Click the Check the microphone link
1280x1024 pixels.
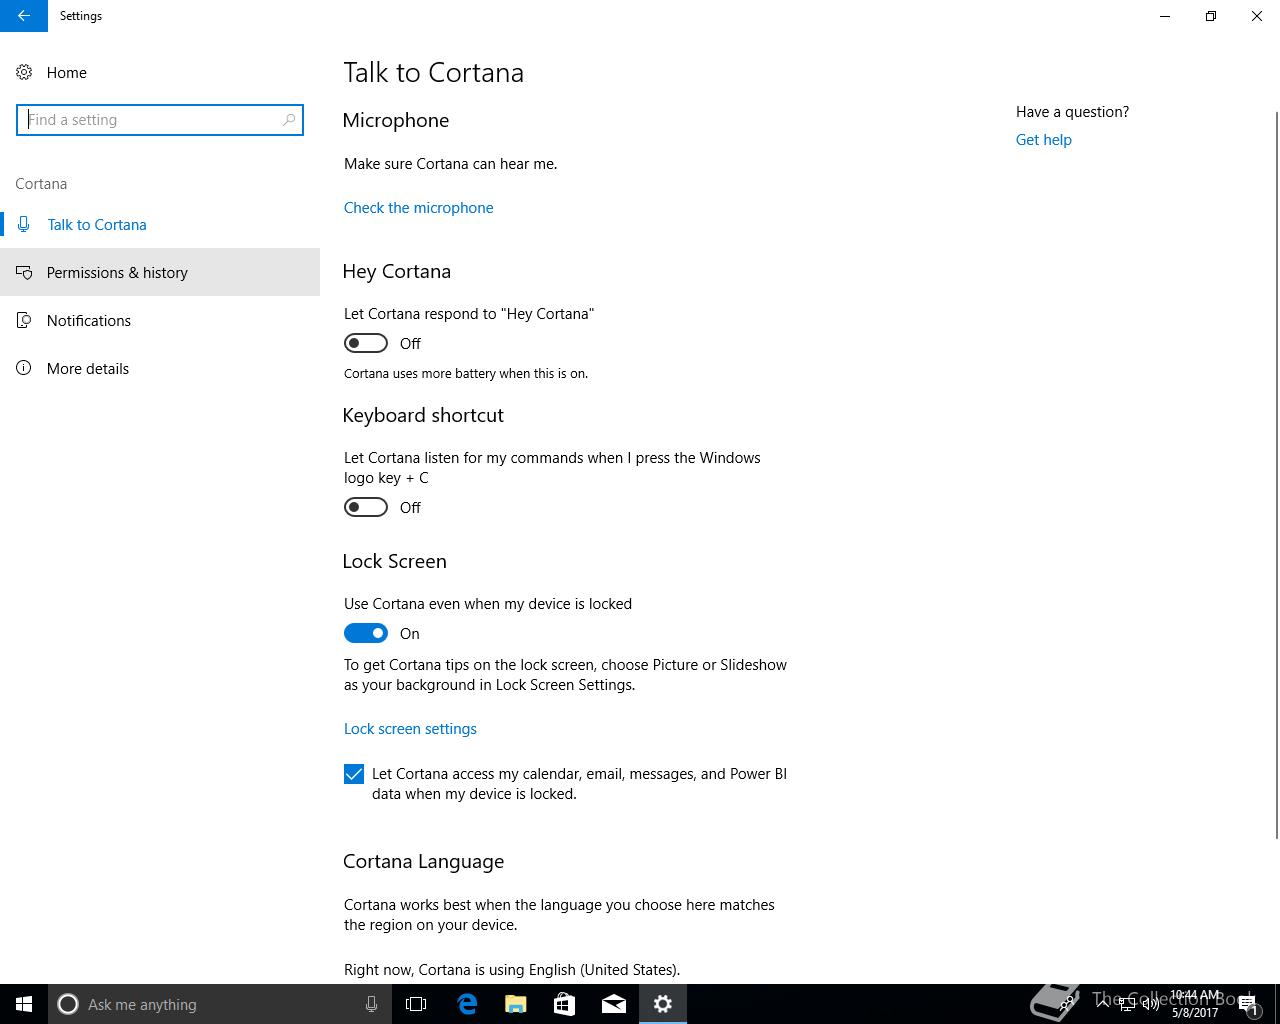pyautogui.click(x=418, y=208)
